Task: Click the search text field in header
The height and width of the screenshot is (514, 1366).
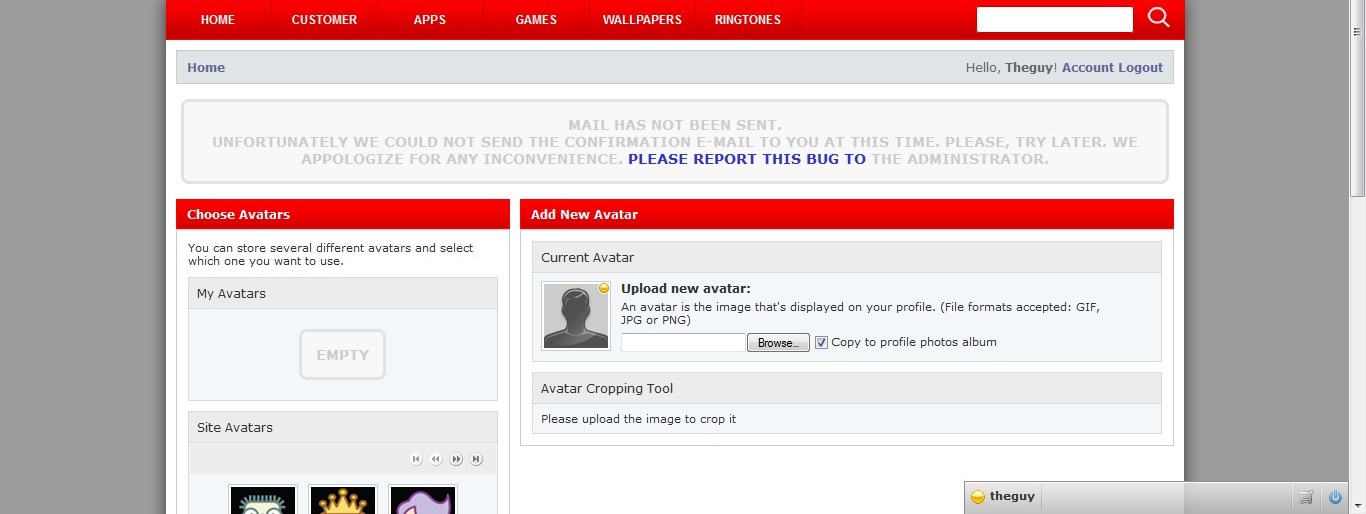Action: [1054, 20]
